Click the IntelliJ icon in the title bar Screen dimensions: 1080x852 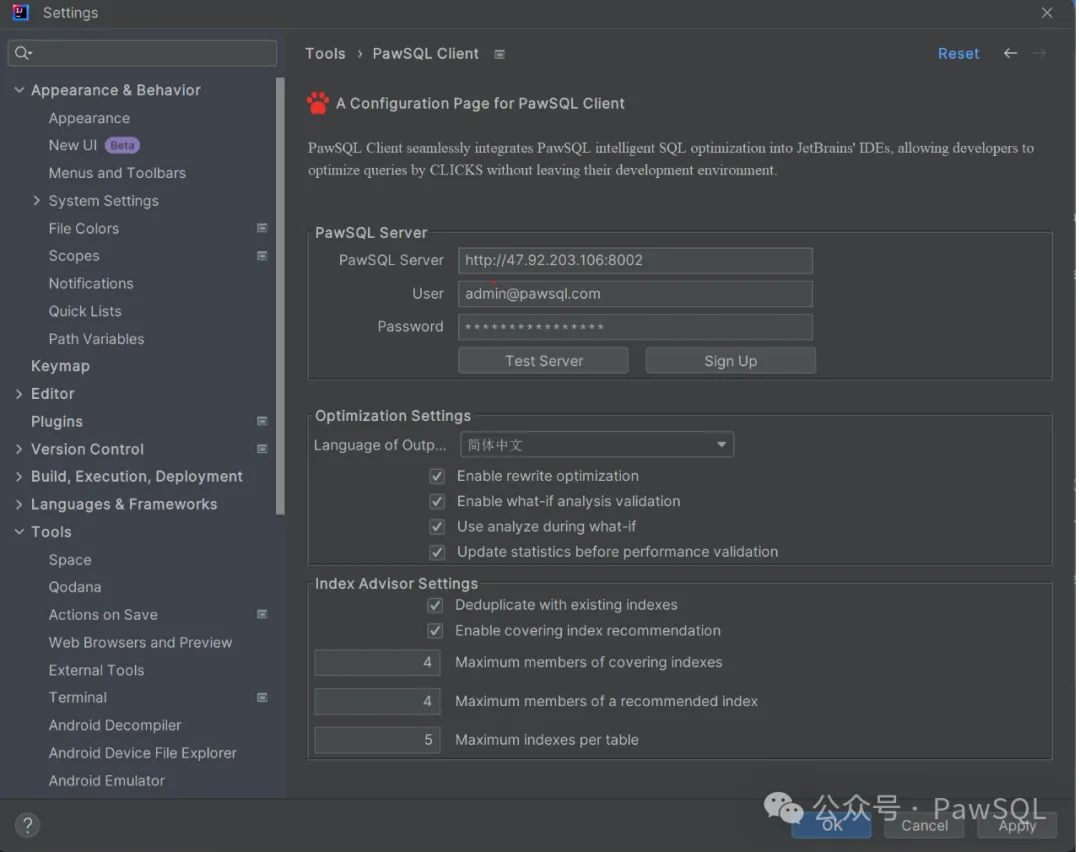[x=21, y=12]
